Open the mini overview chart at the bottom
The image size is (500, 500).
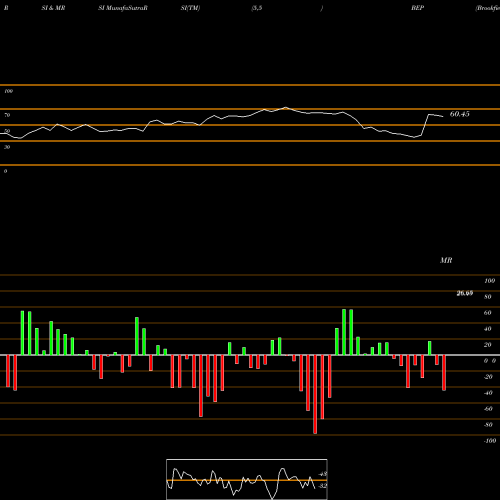coord(247,479)
